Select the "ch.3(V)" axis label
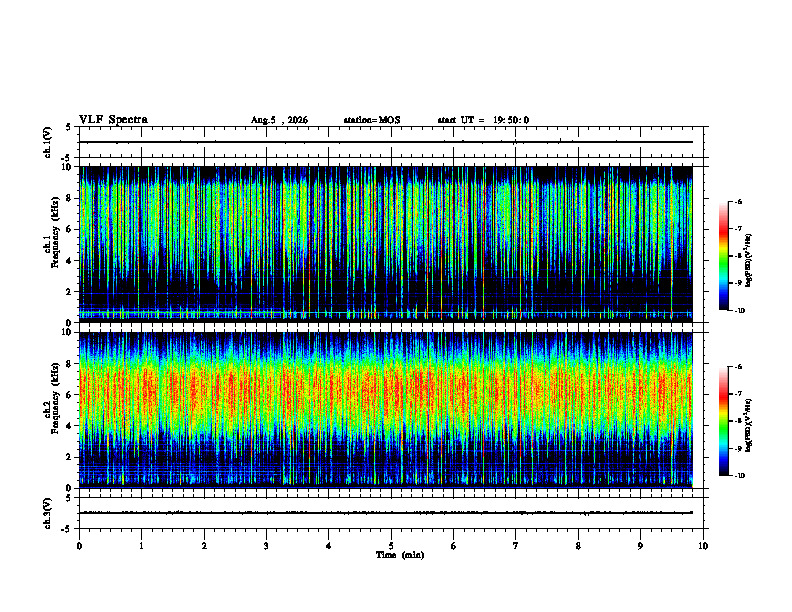Image resolution: width=792 pixels, height=612 pixels. pyautogui.click(x=47, y=514)
